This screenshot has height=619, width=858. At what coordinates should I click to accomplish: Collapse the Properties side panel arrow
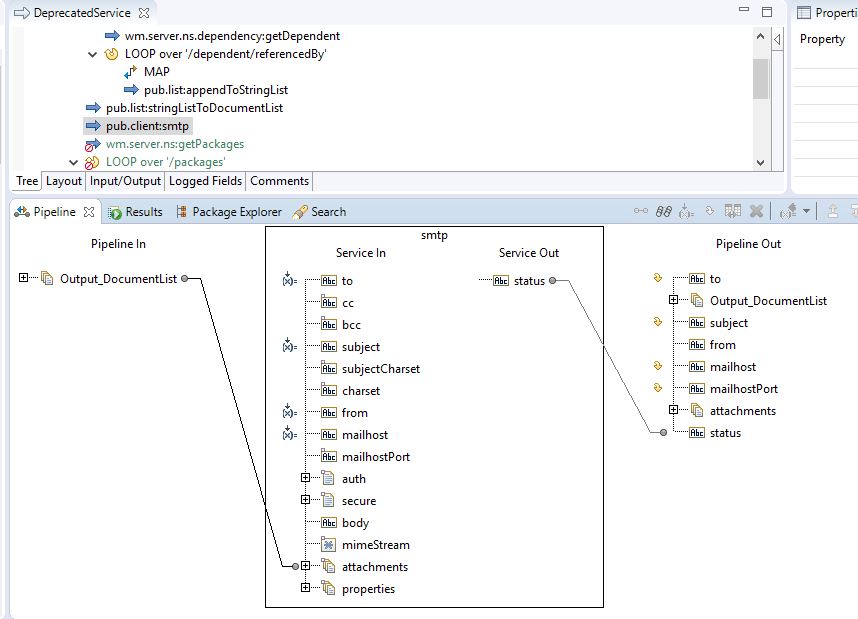pos(777,39)
